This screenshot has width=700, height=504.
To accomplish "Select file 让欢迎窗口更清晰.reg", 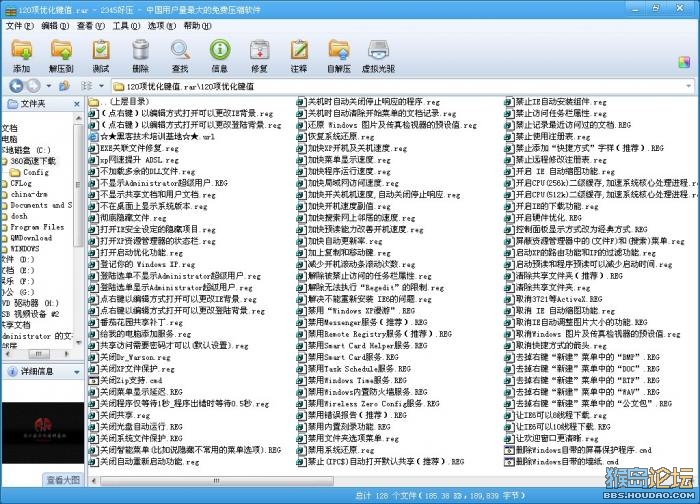I will click(x=552, y=438).
